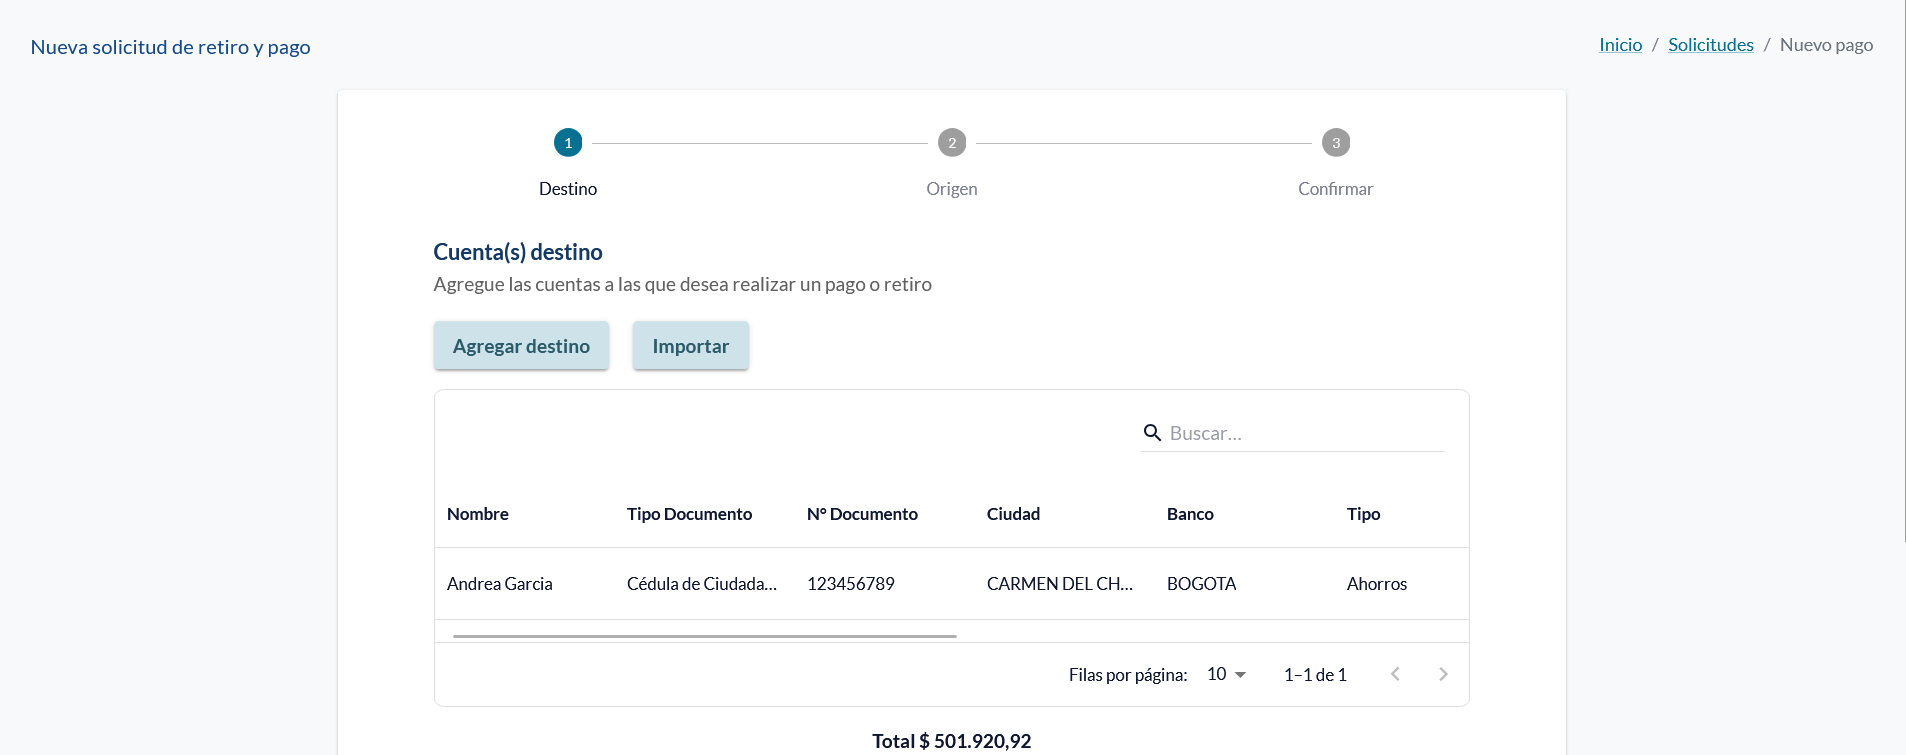Sort by Tipo Documento column header
Viewport: 1906px width, 755px height.
[689, 514]
